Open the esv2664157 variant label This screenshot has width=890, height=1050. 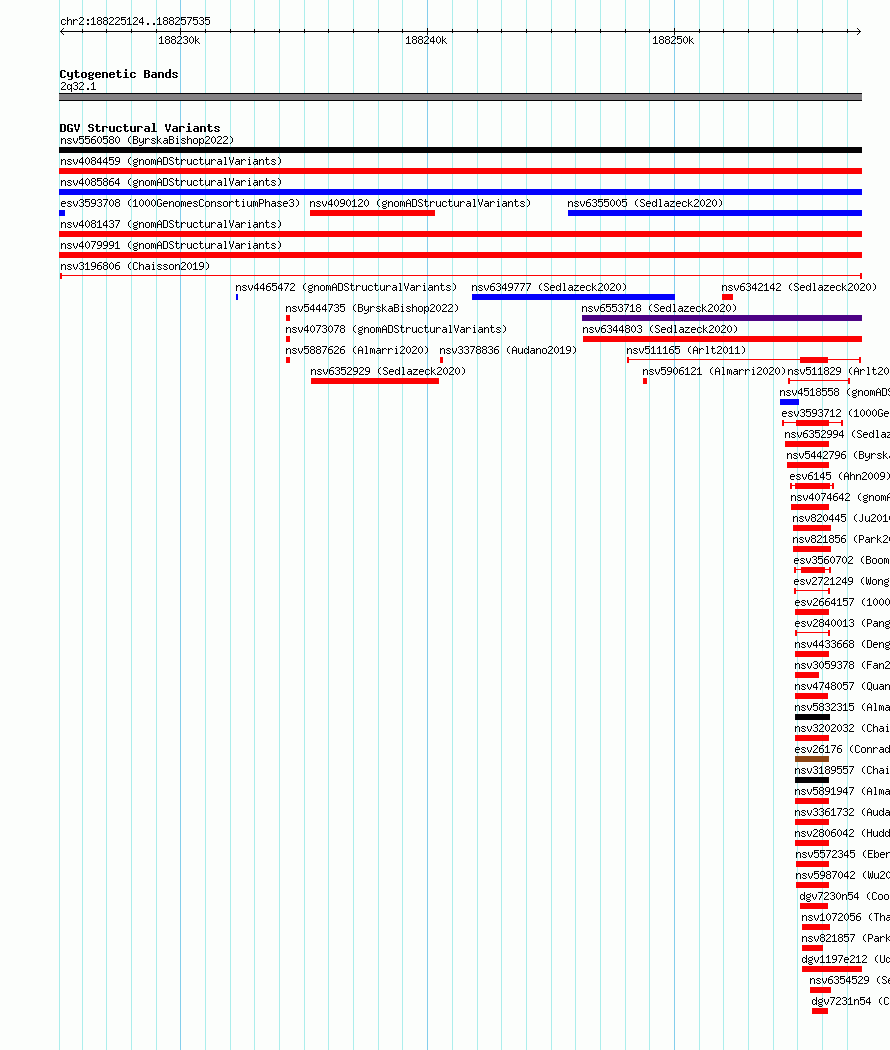click(842, 602)
